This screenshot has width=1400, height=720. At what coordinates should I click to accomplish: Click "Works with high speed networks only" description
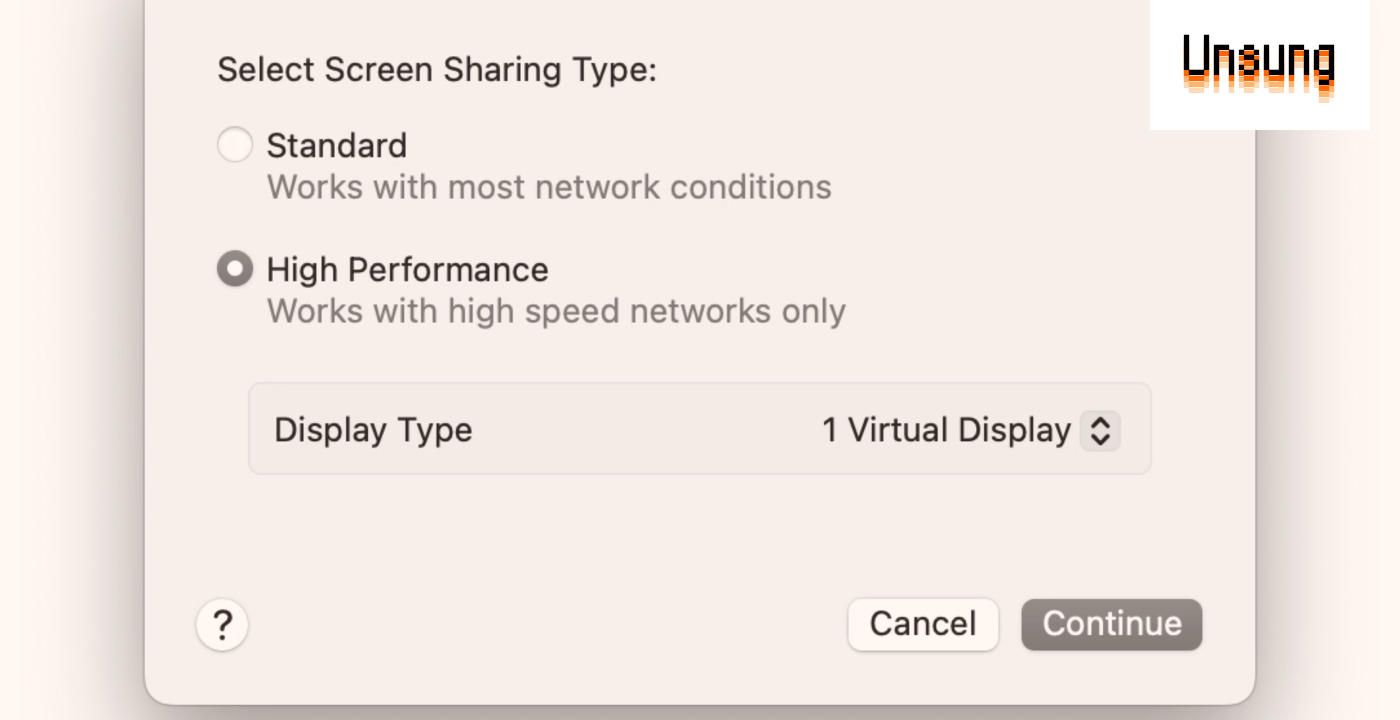pyautogui.click(x=556, y=311)
